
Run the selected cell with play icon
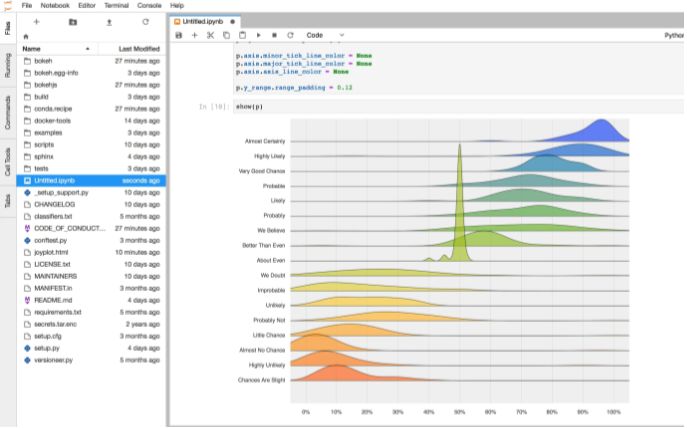(x=259, y=35)
